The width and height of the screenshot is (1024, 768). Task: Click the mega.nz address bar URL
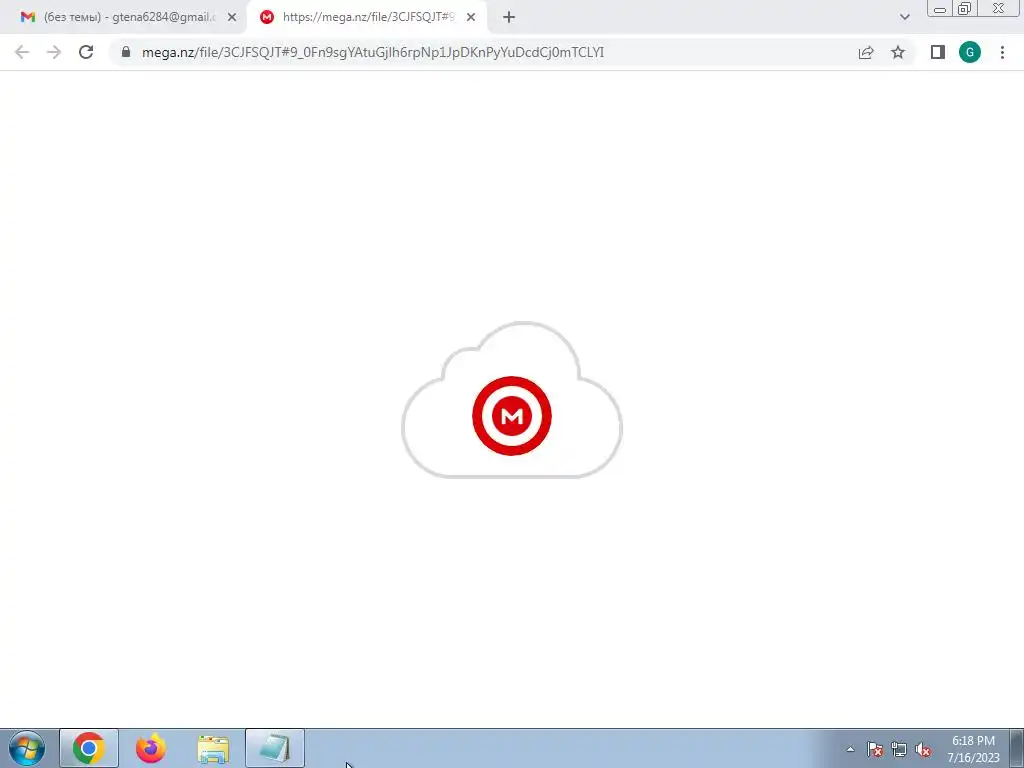(372, 52)
